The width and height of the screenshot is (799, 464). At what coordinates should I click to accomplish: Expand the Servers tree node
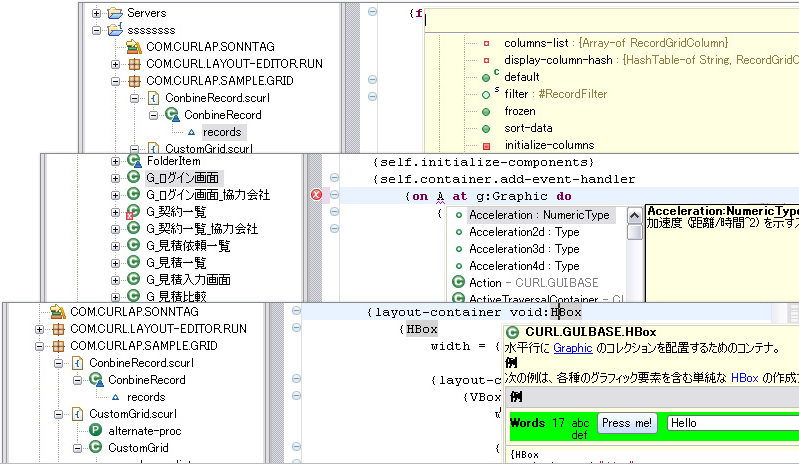[97, 13]
